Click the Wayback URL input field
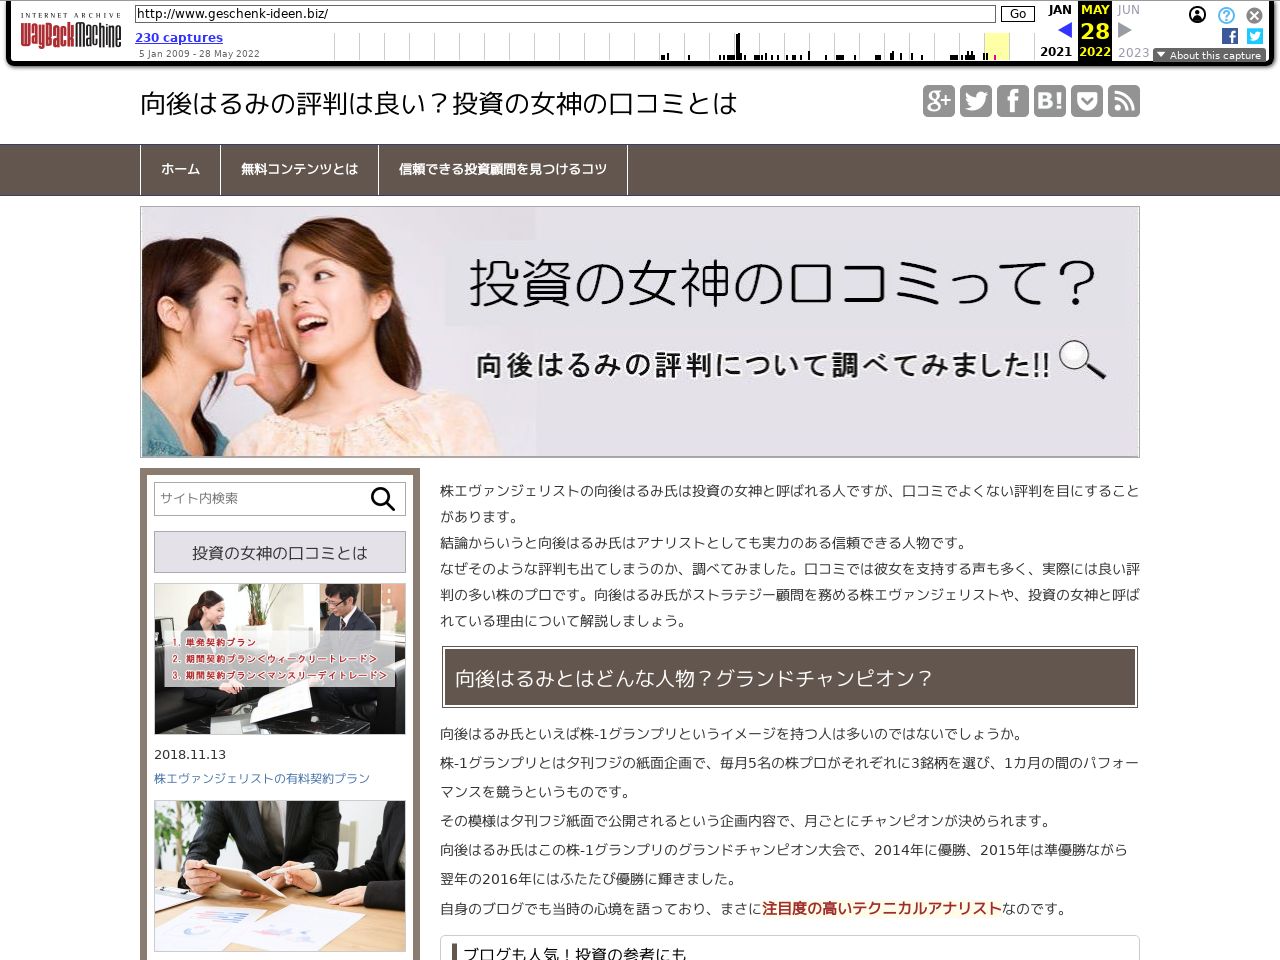The image size is (1280, 960). (x=565, y=14)
